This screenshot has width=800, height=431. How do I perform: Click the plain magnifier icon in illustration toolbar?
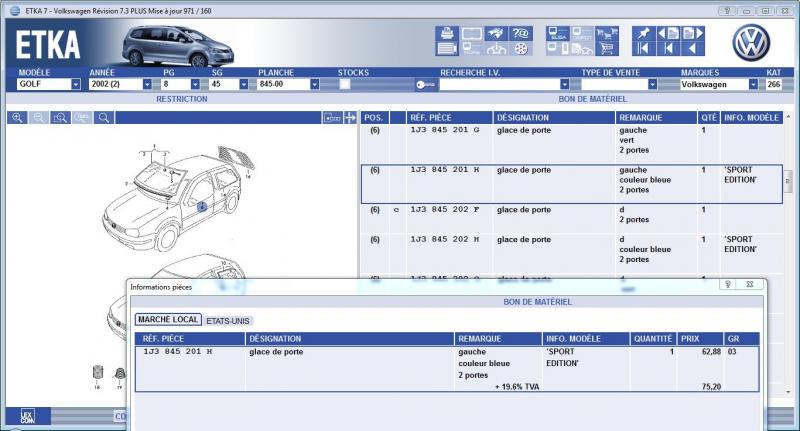tap(104, 118)
